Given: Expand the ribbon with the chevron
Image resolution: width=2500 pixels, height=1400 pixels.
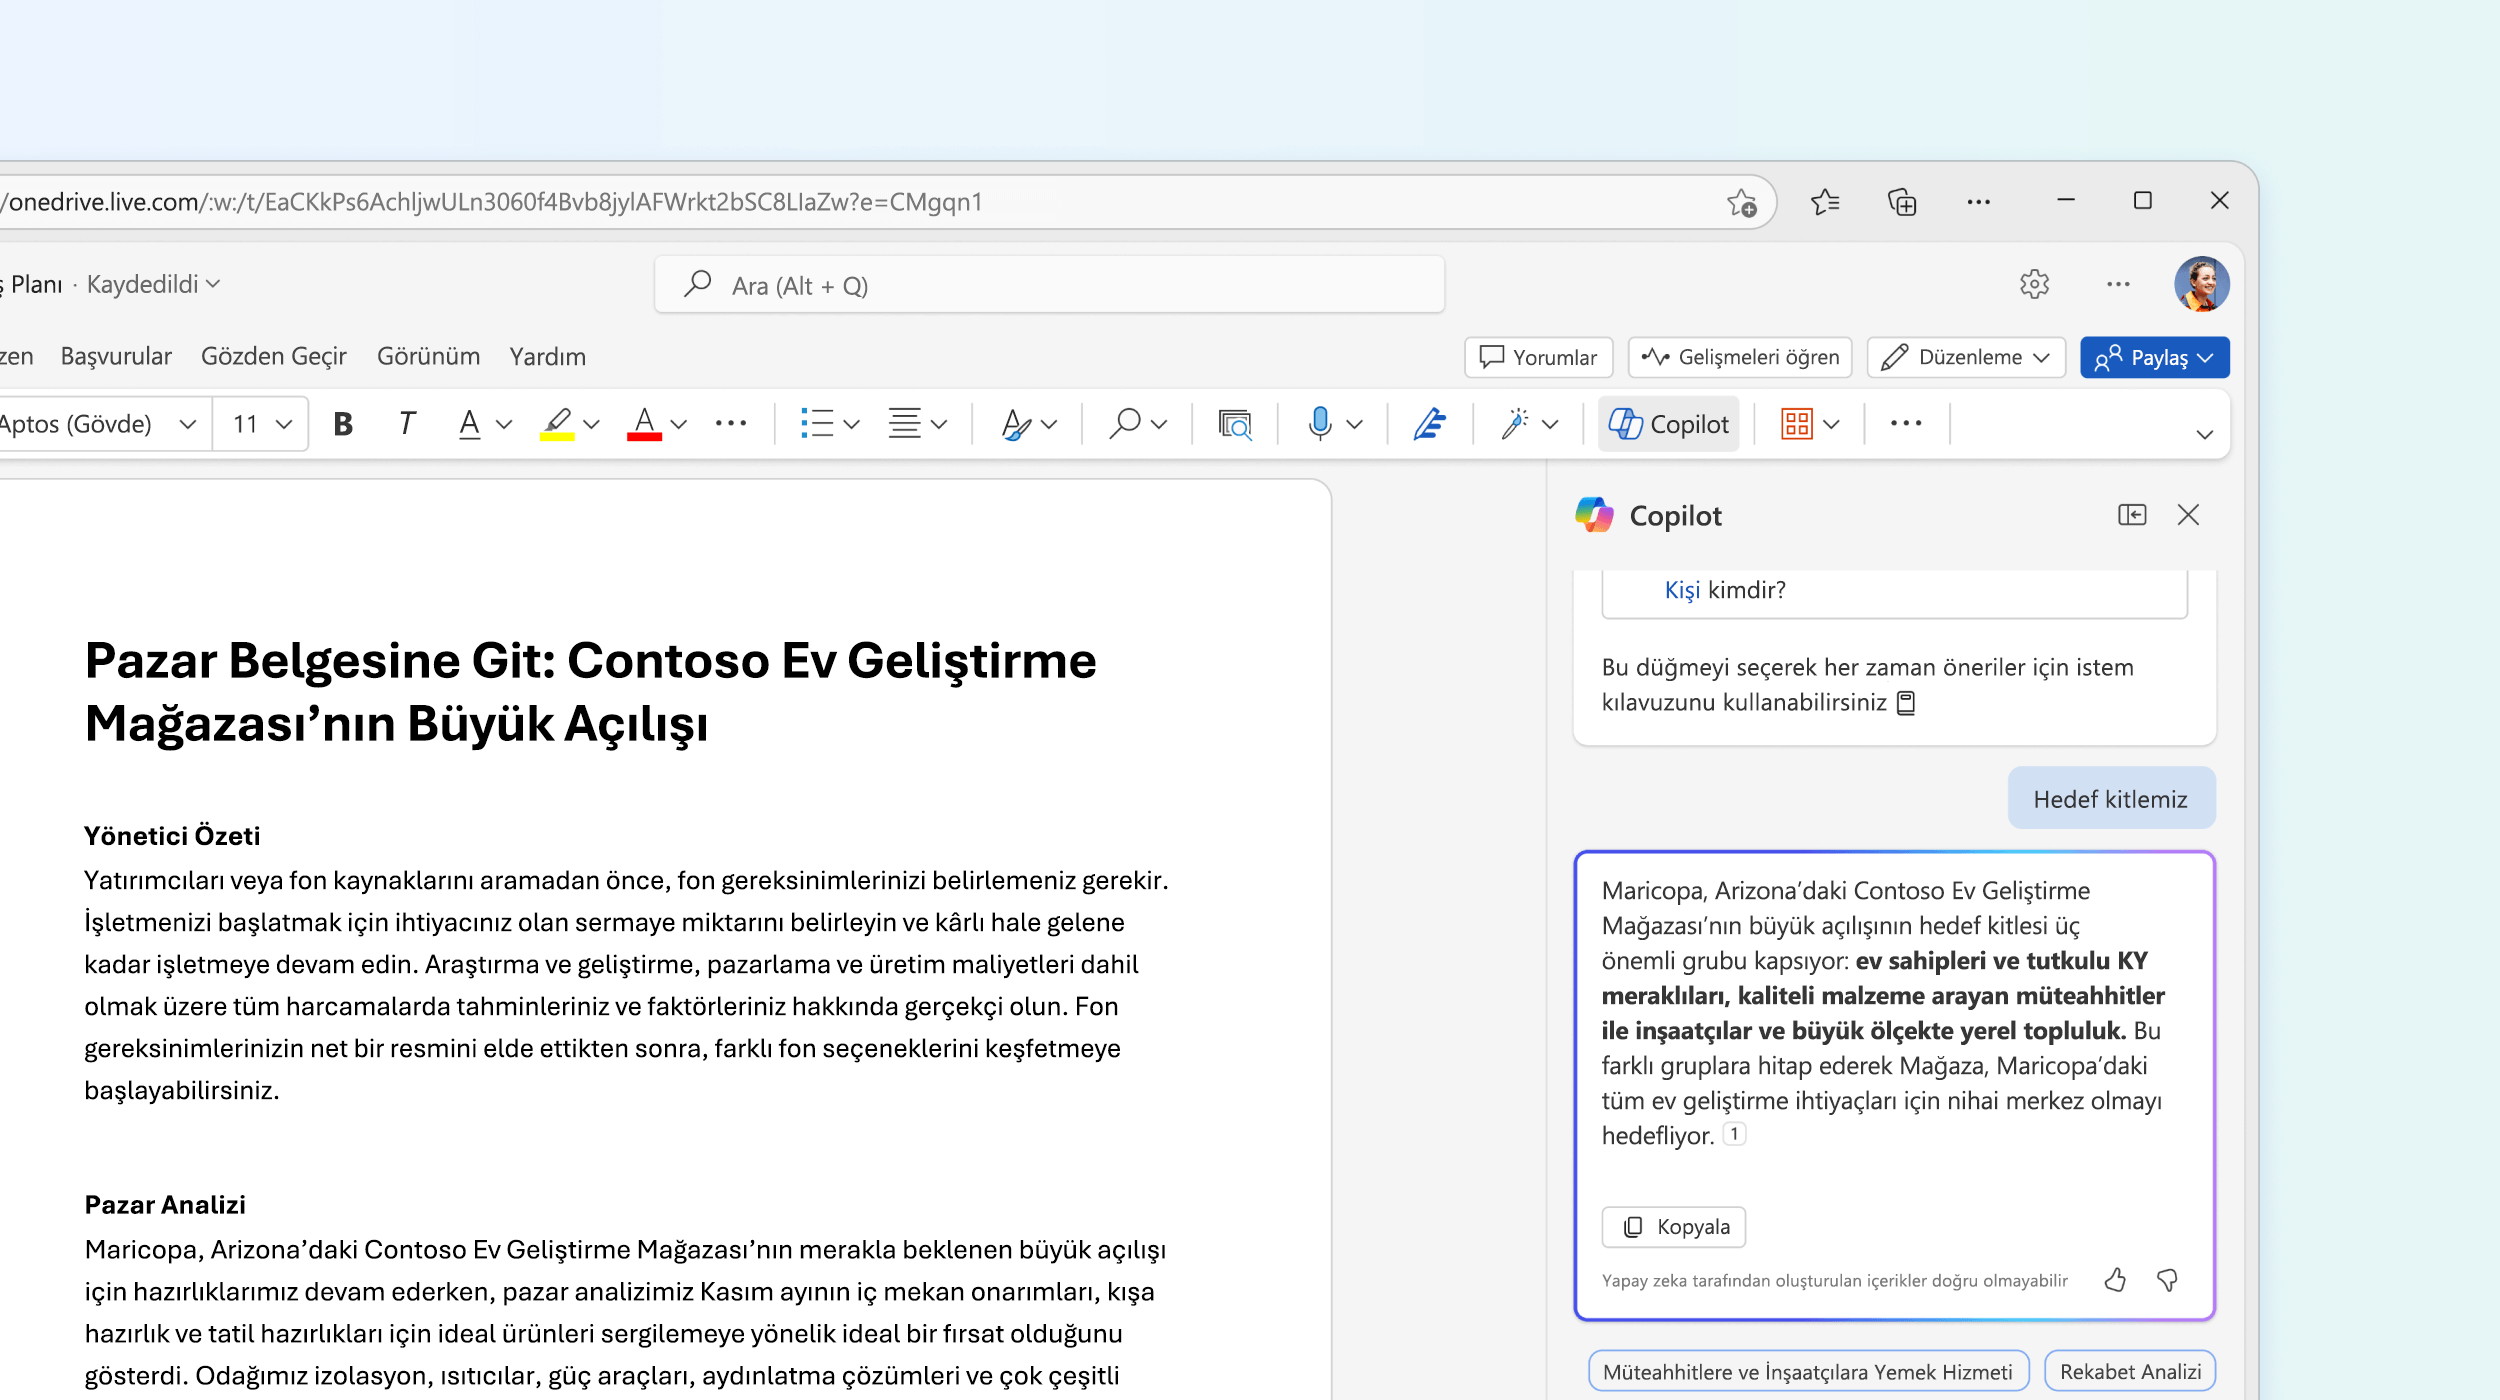Looking at the screenshot, I should [x=2205, y=434].
